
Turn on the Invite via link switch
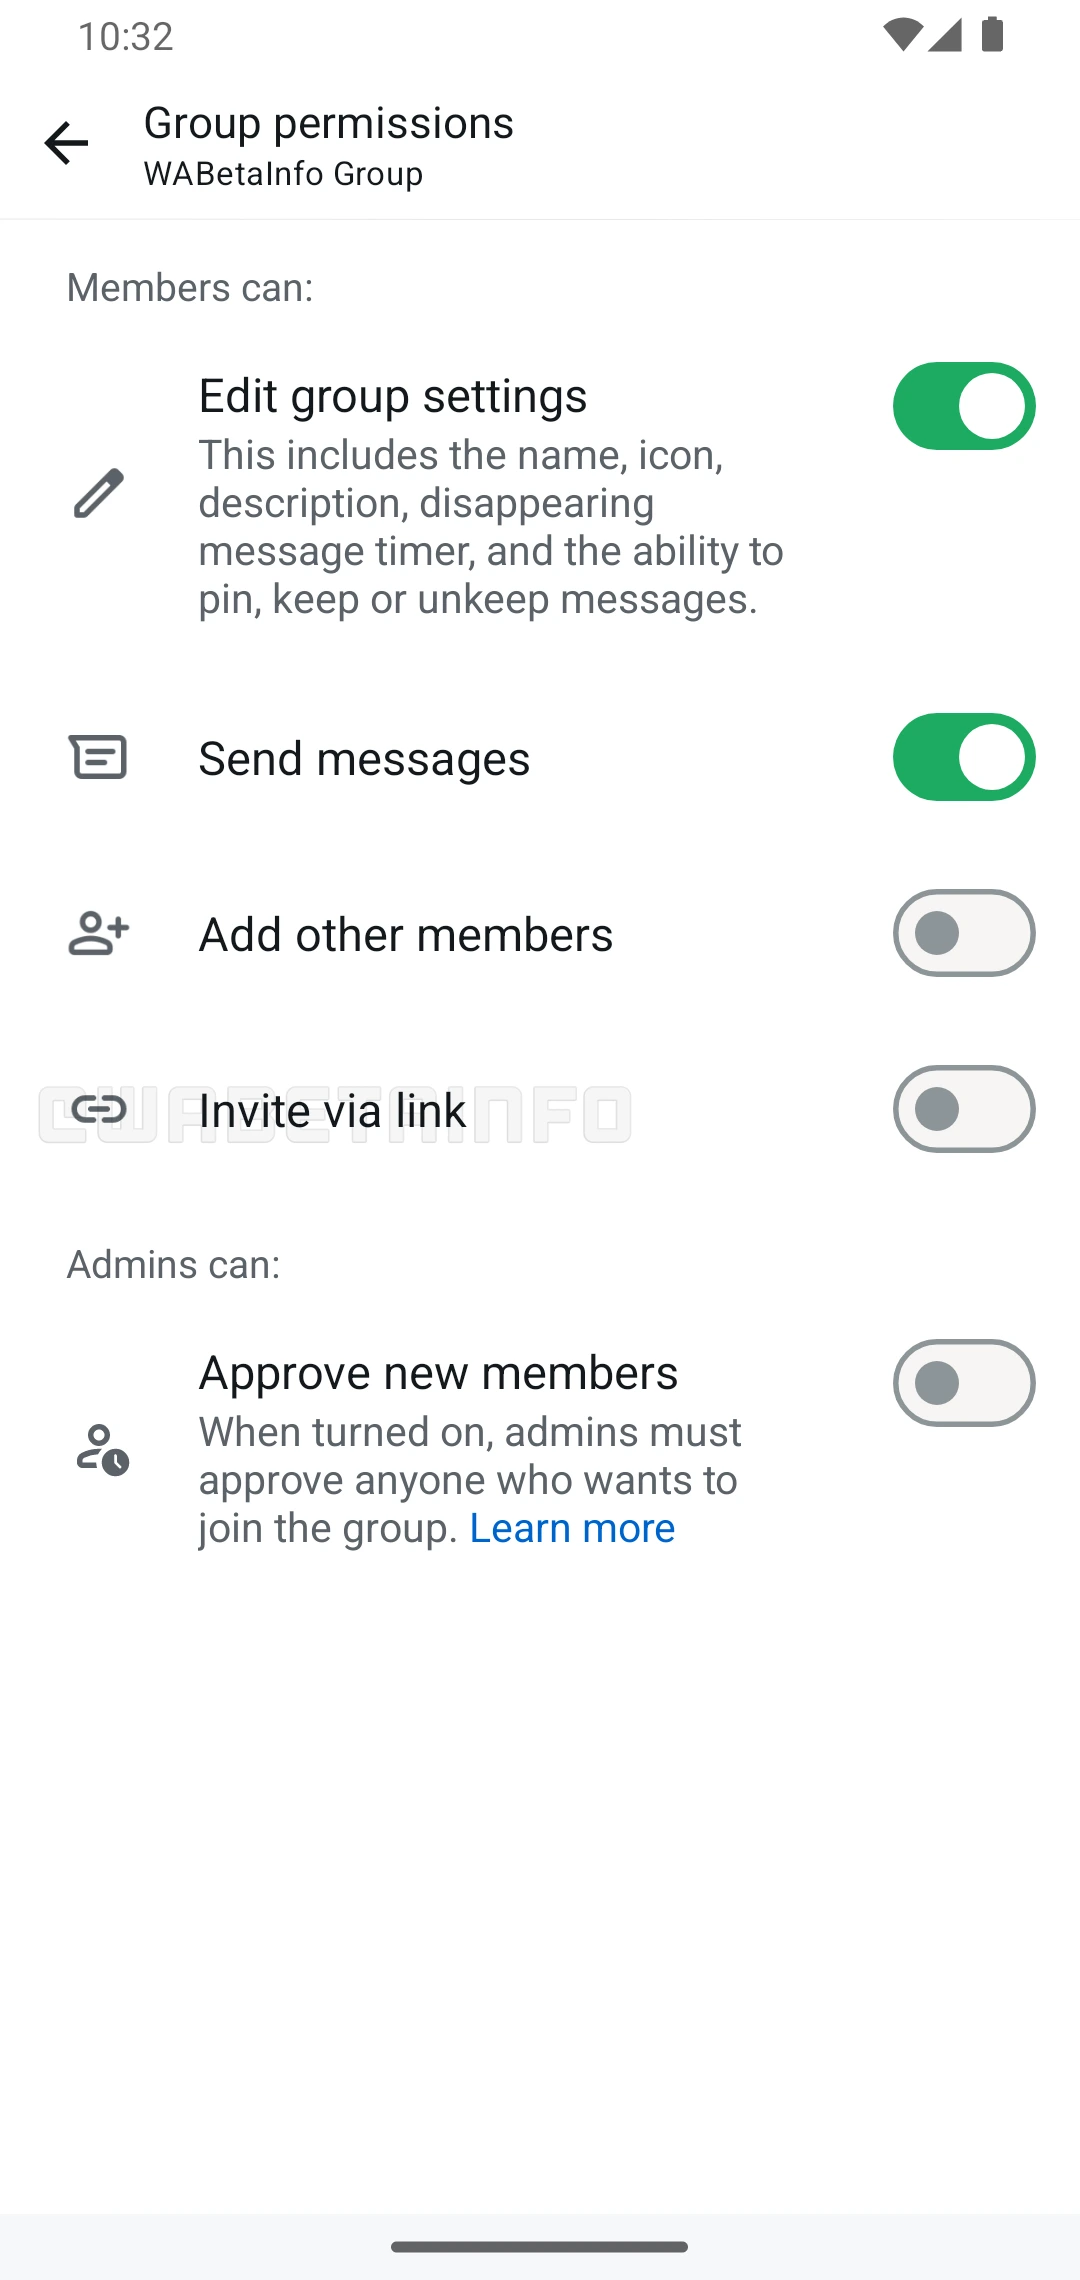click(963, 1109)
